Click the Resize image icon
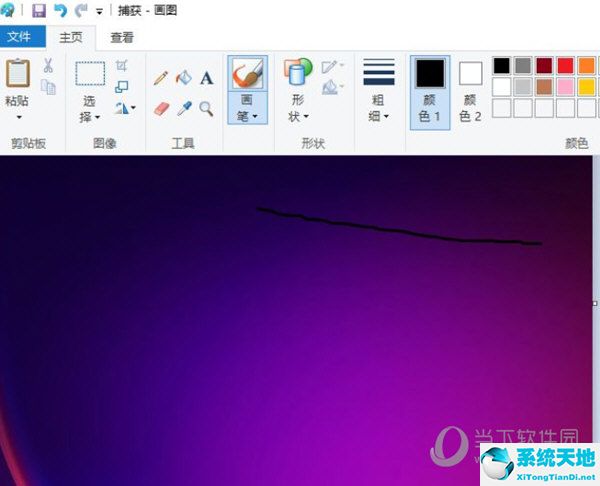This screenshot has width=600, height=486. click(122, 87)
